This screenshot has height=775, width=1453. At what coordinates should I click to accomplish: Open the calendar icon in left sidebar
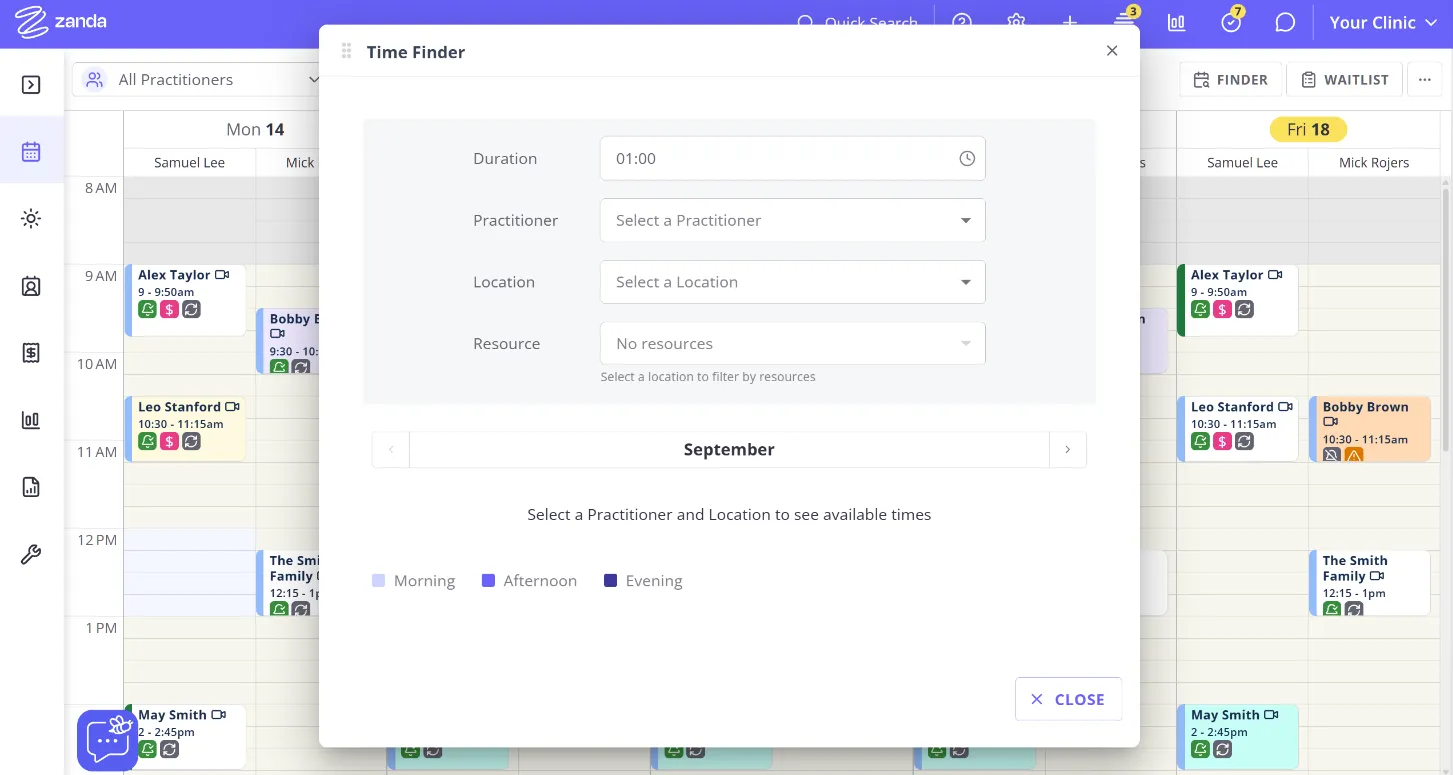(x=31, y=152)
